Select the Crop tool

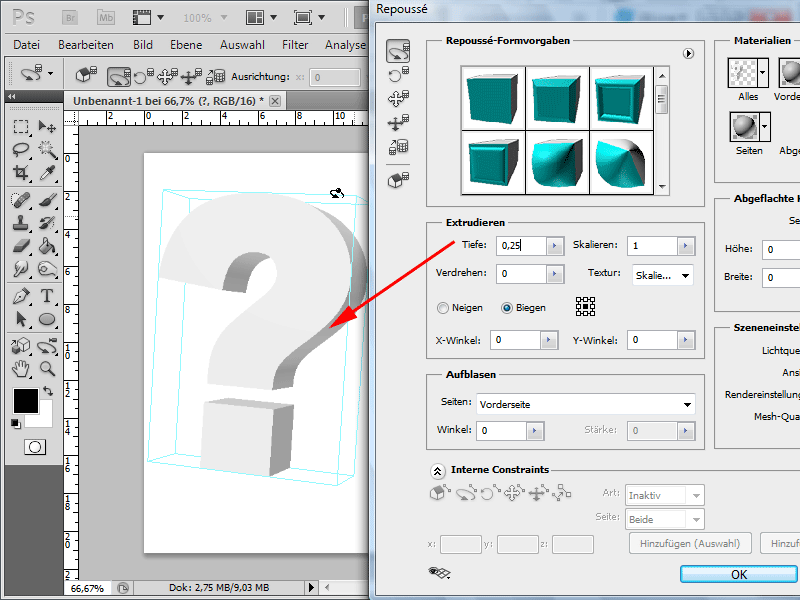point(21,173)
